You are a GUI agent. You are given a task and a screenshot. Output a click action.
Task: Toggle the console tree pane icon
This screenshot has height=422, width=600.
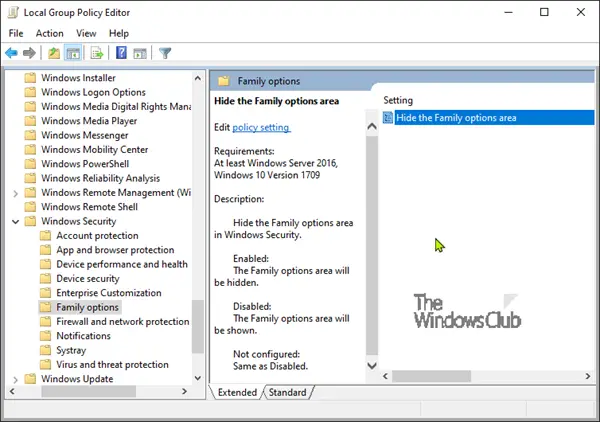(73, 53)
